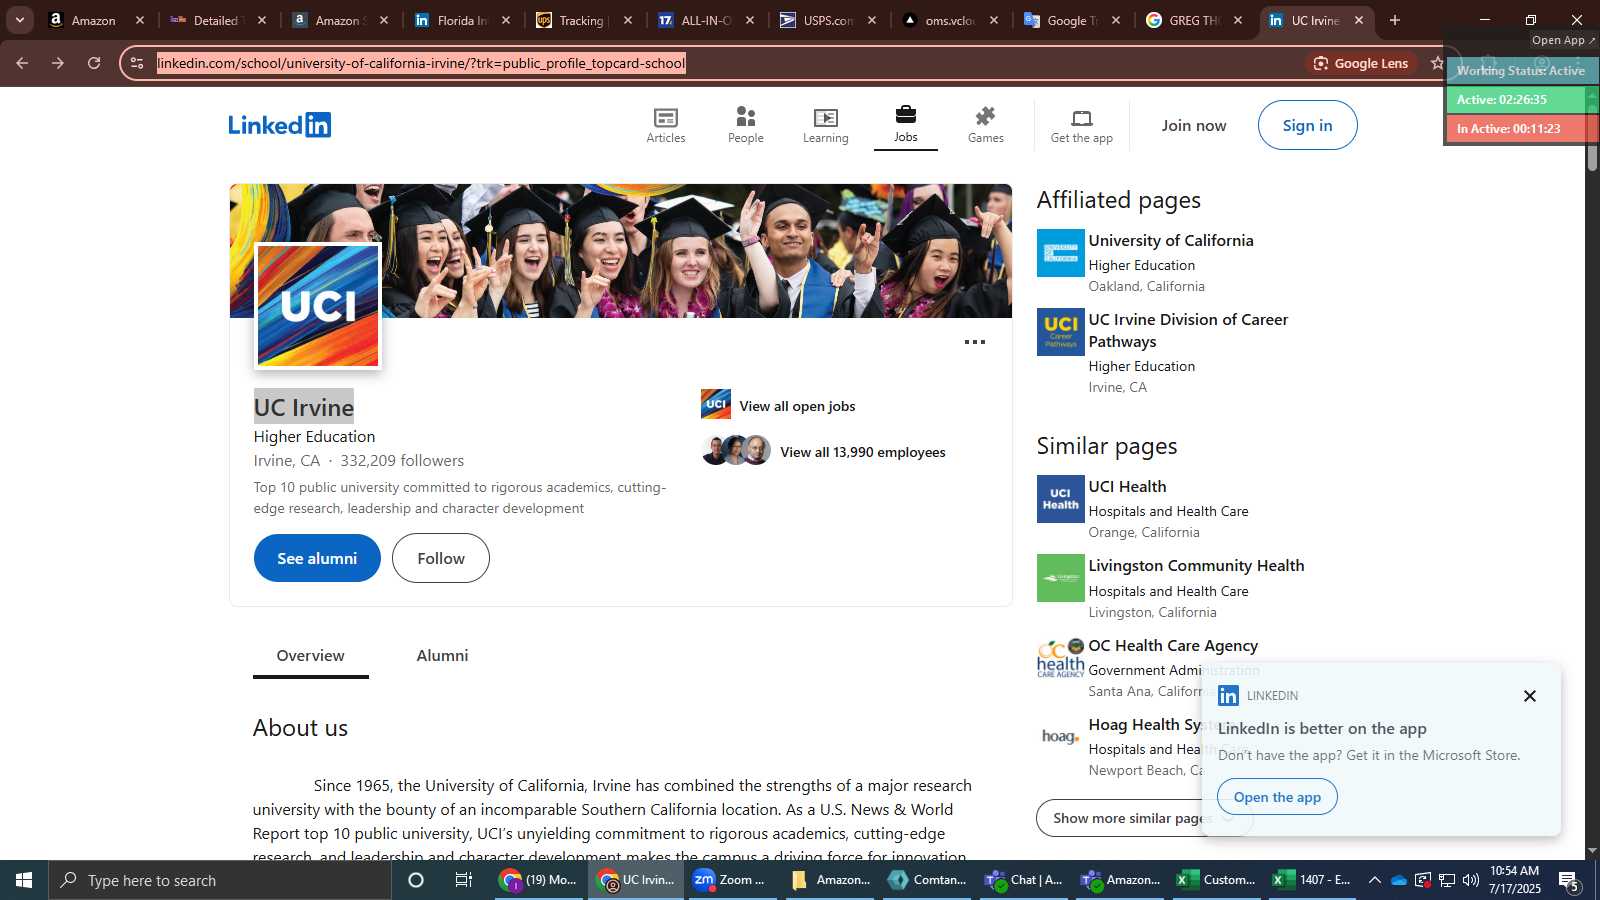The image size is (1600, 900).
Task: Open University of California affiliated page link
Action: point(1171,240)
